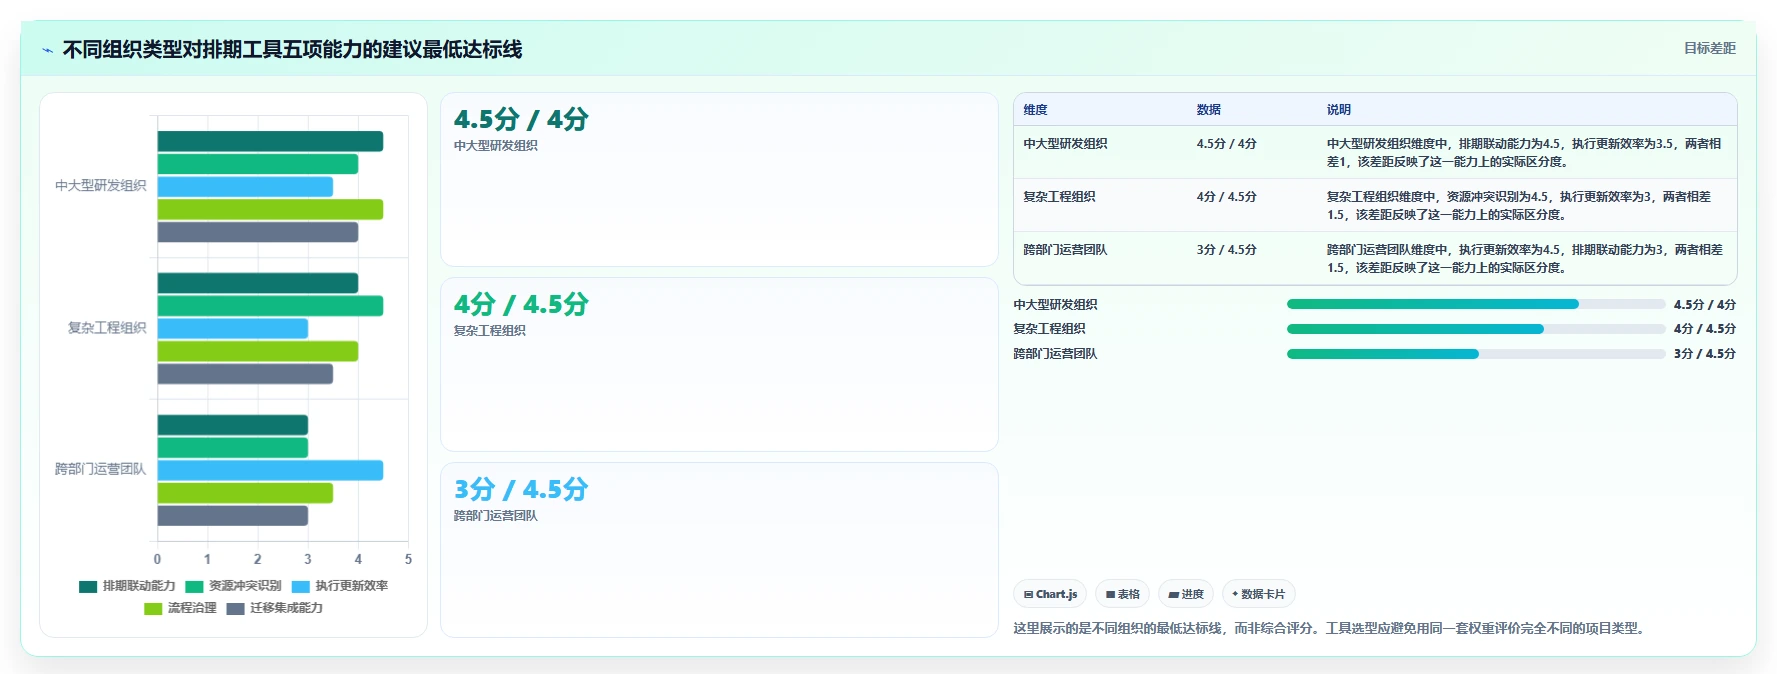Viewport: 1777px width, 674px height.
Task: Click the 排期联动能力 bar for 中大型研发组织
Action: pos(270,142)
